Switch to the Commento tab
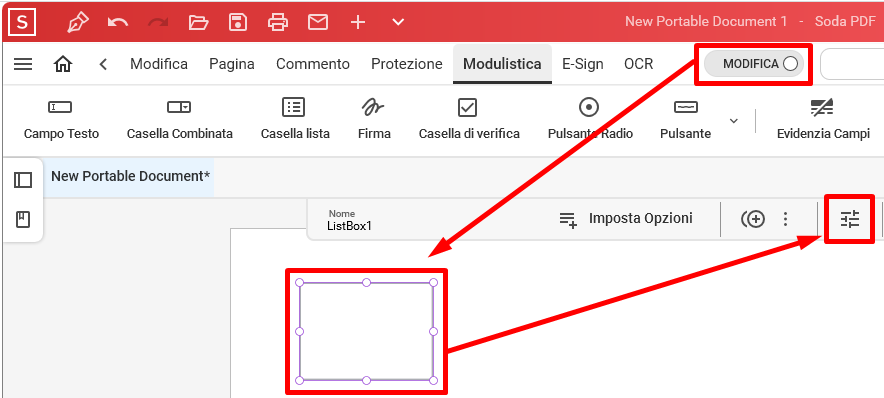Image resolution: width=884 pixels, height=398 pixels. [x=313, y=64]
